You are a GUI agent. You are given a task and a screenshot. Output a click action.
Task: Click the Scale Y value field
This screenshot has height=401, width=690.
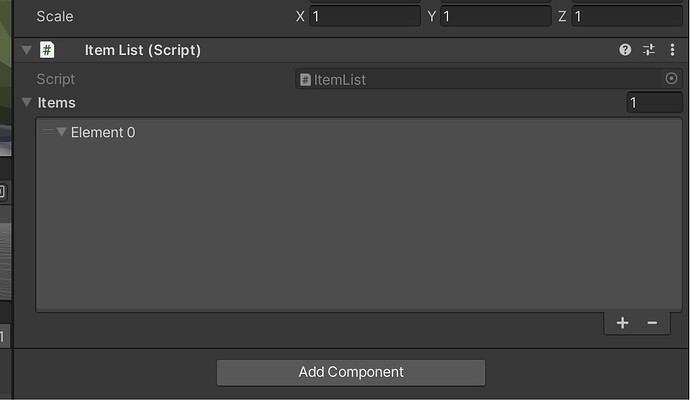coord(495,17)
